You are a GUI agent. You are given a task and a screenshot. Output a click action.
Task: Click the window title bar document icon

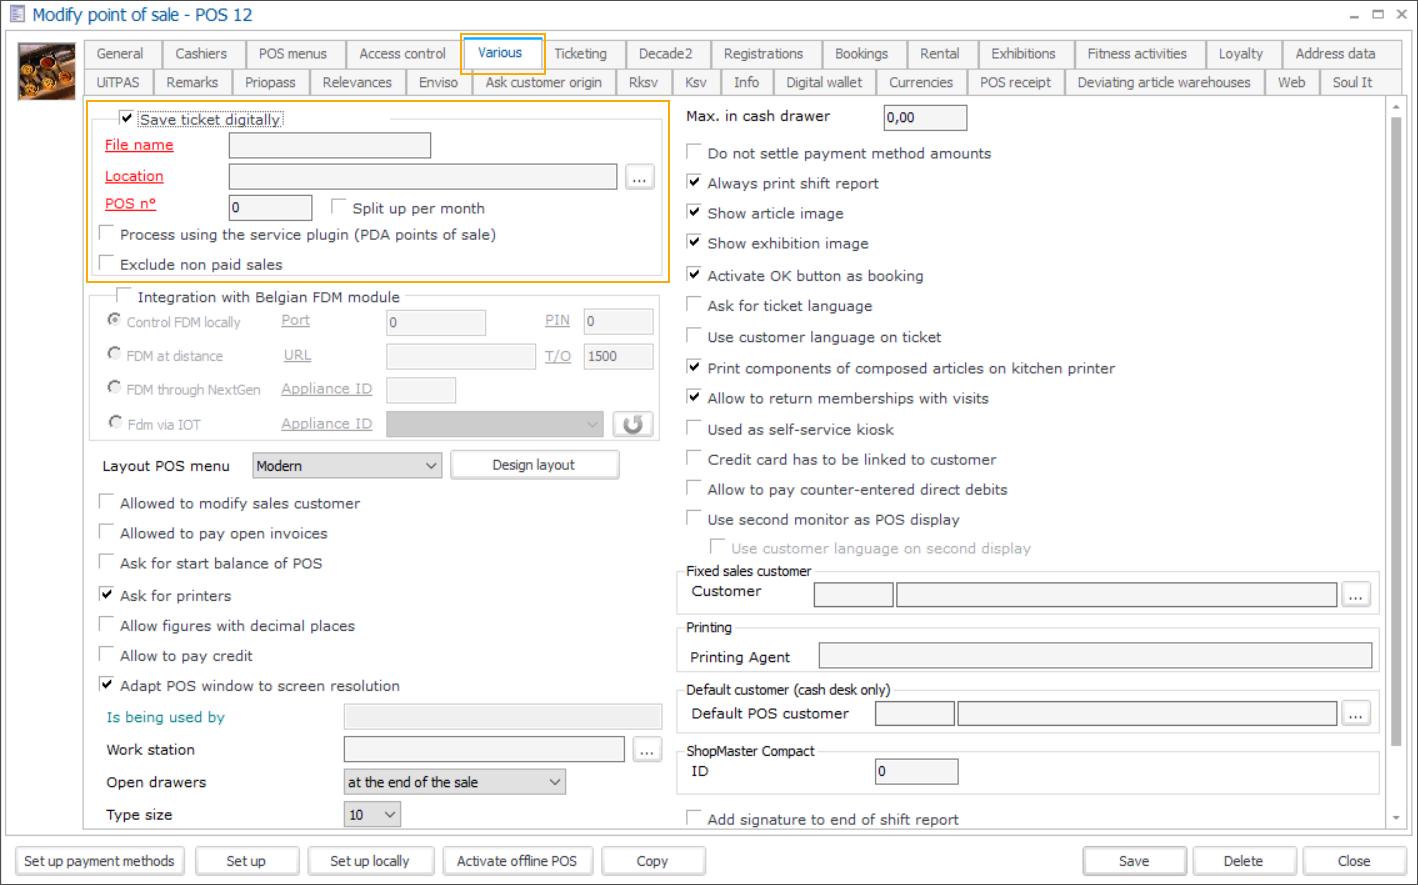click(x=16, y=14)
